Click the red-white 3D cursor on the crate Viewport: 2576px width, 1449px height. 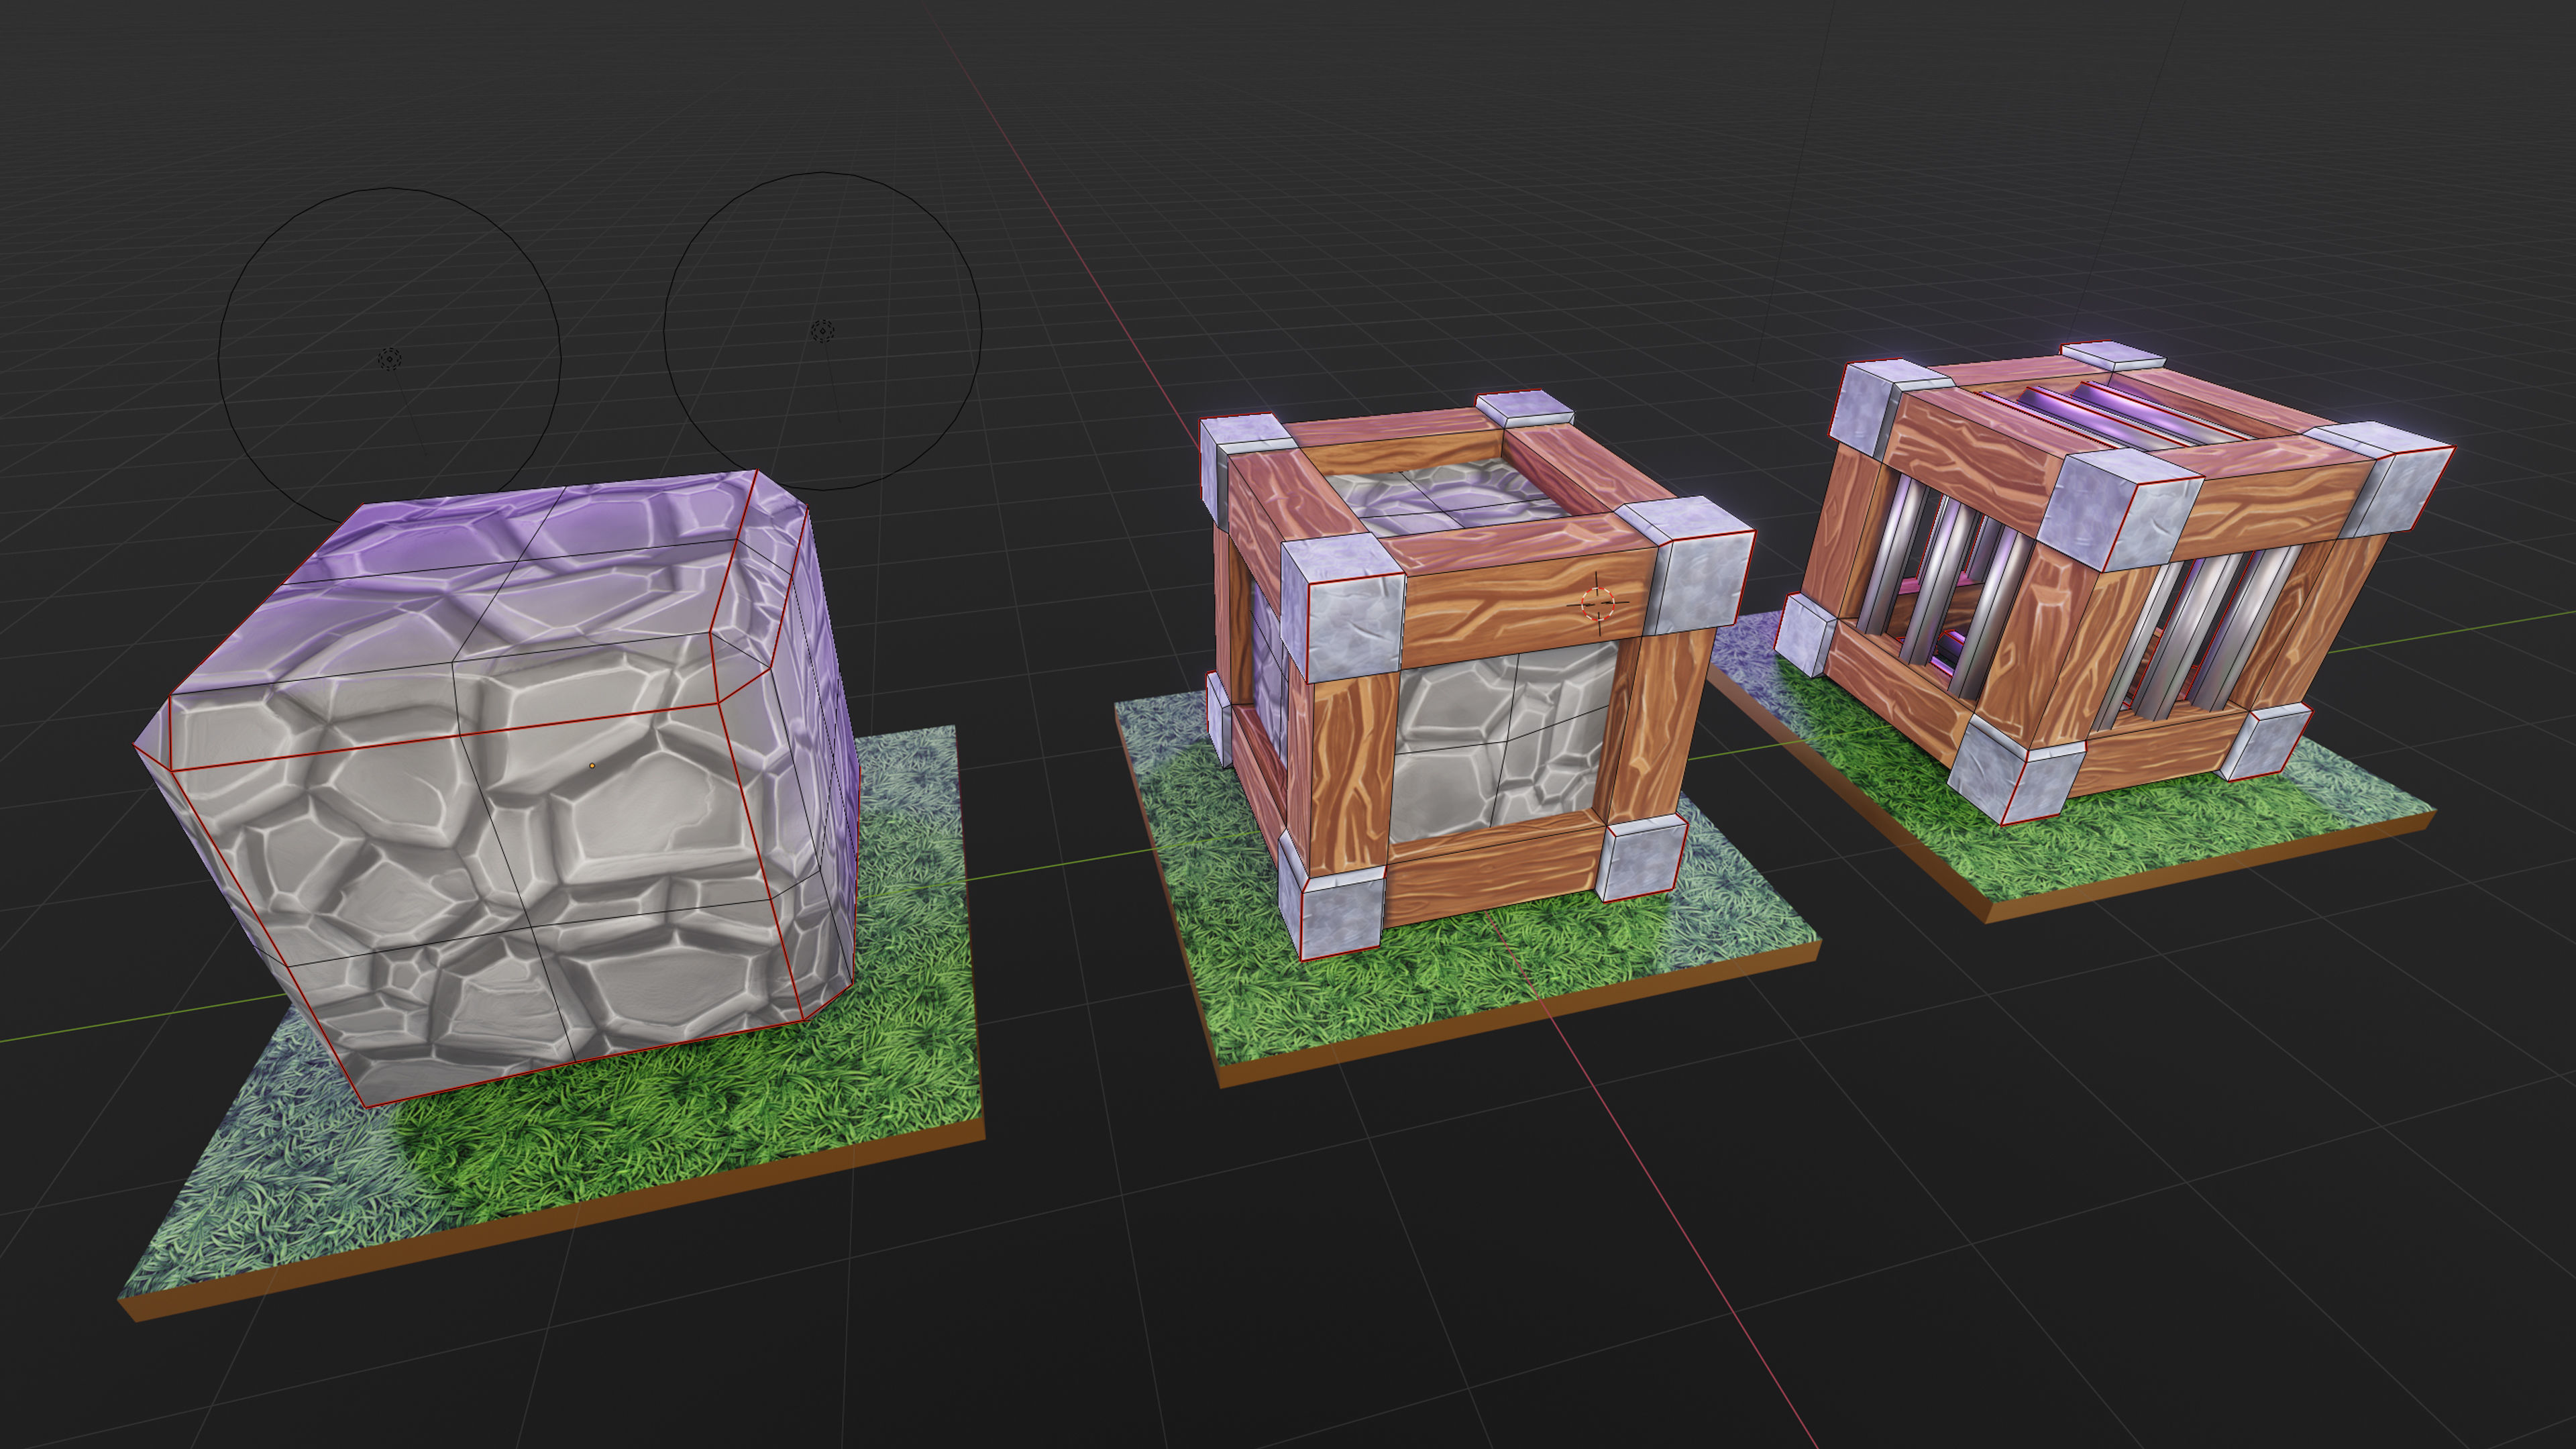[1597, 603]
